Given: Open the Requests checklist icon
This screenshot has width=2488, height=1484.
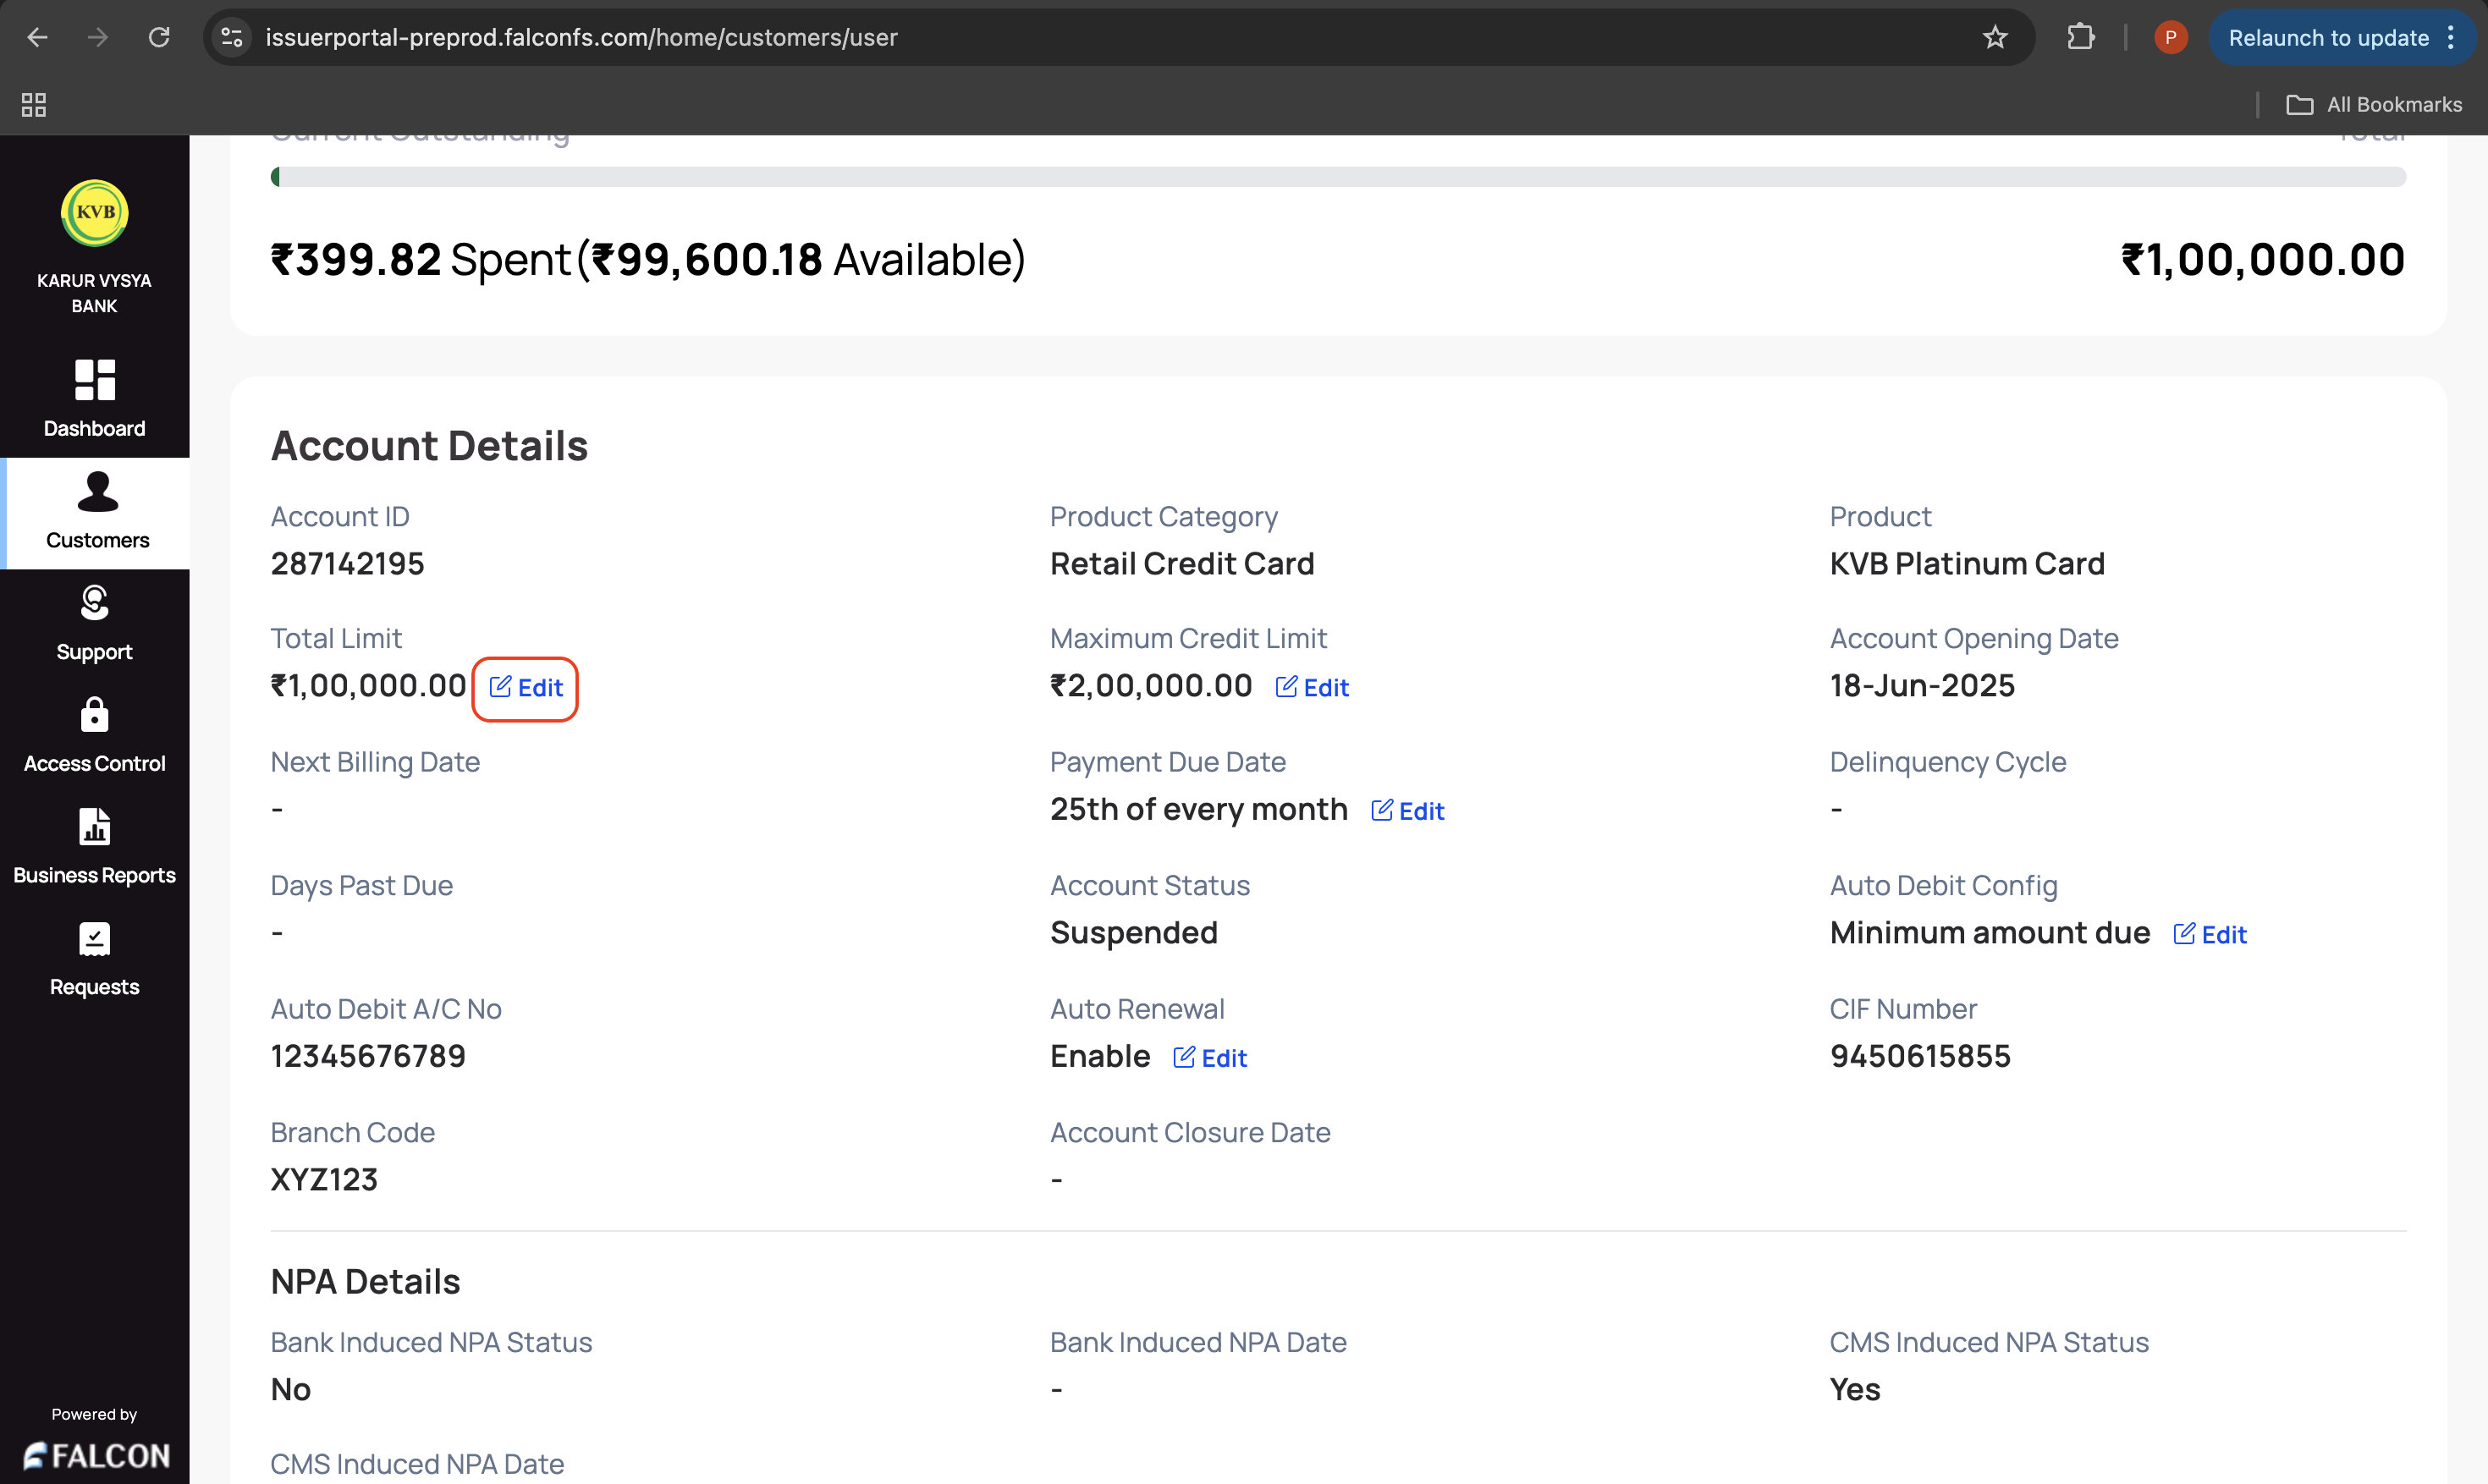Looking at the screenshot, I should tap(95, 939).
